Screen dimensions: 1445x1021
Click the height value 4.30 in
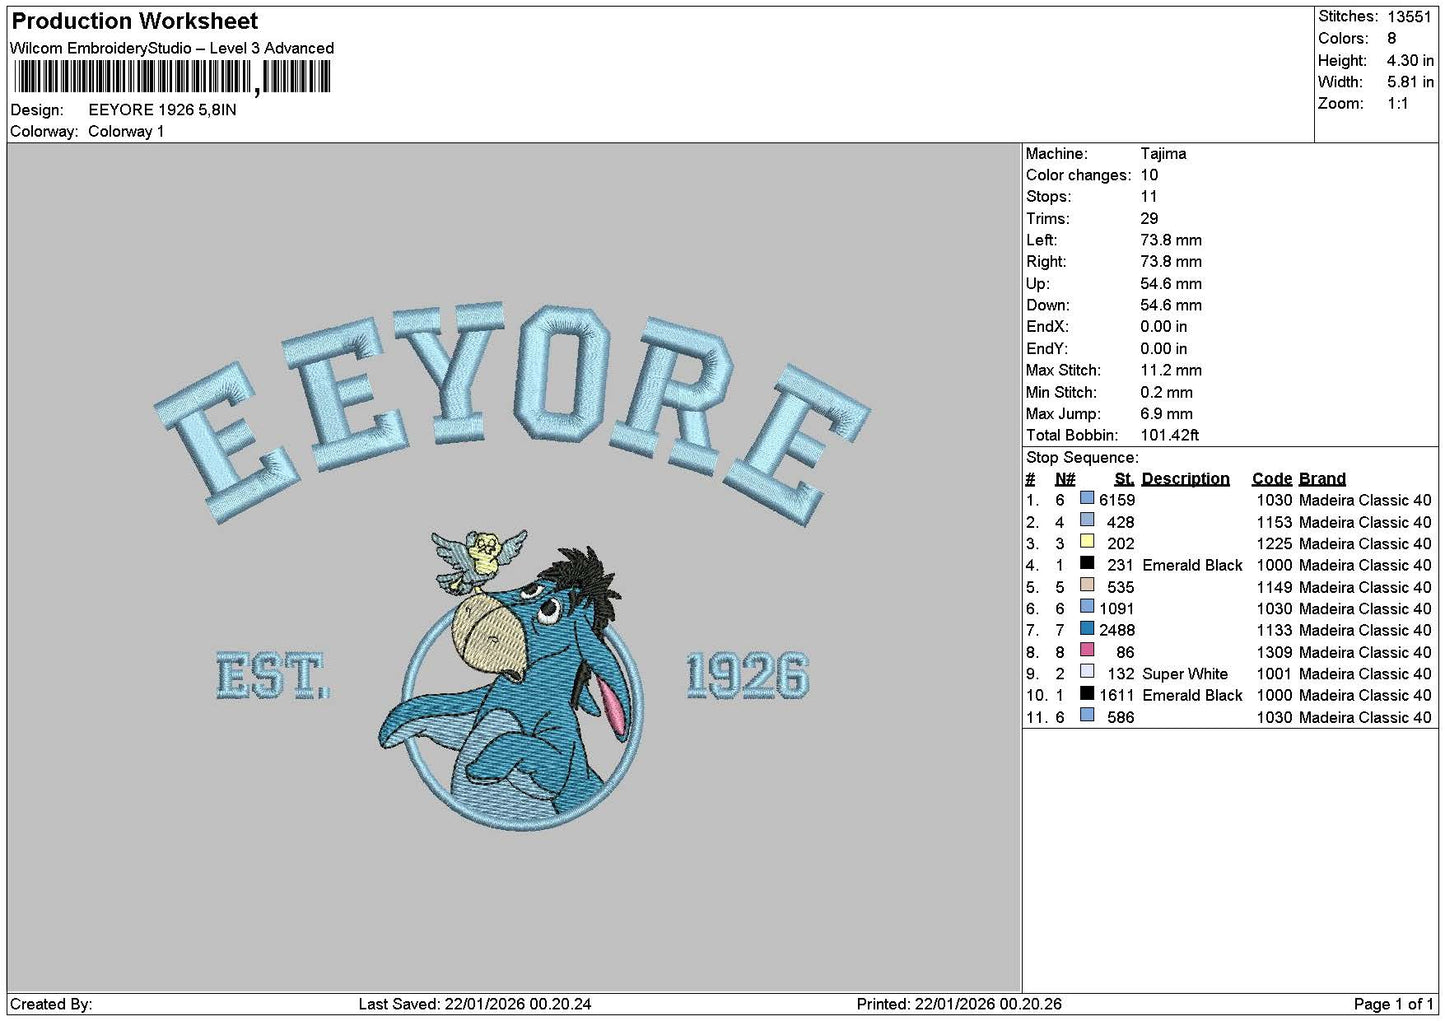[1410, 60]
